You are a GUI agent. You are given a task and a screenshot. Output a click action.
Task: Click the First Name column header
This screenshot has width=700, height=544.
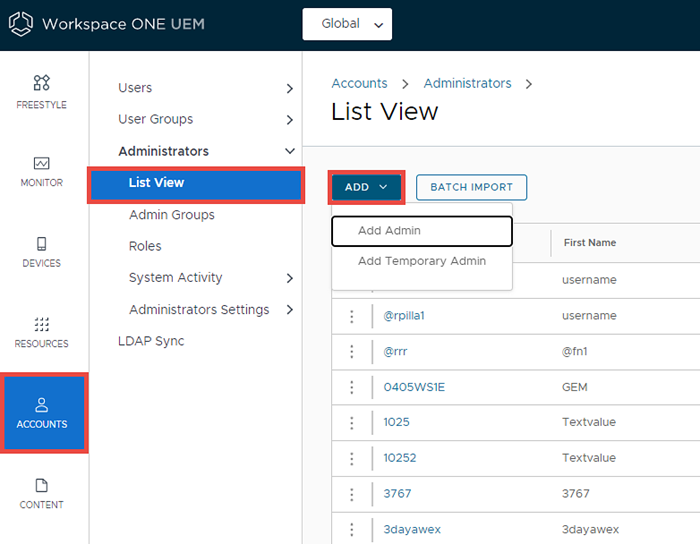[x=590, y=243]
